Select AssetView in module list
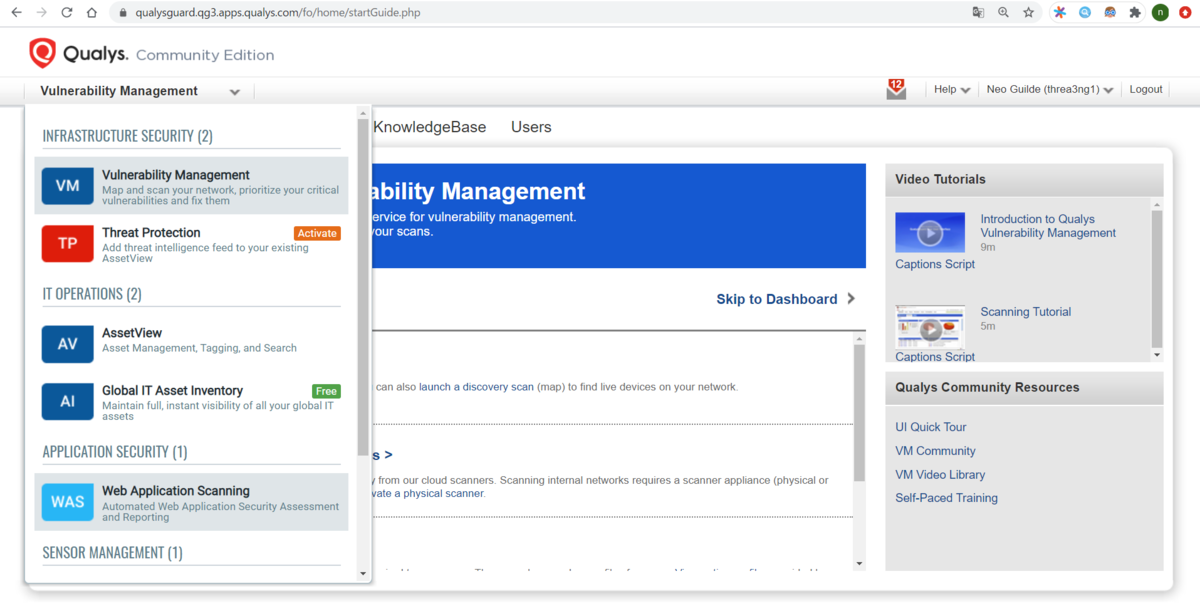The height and width of the screenshot is (616, 1200). 191,344
